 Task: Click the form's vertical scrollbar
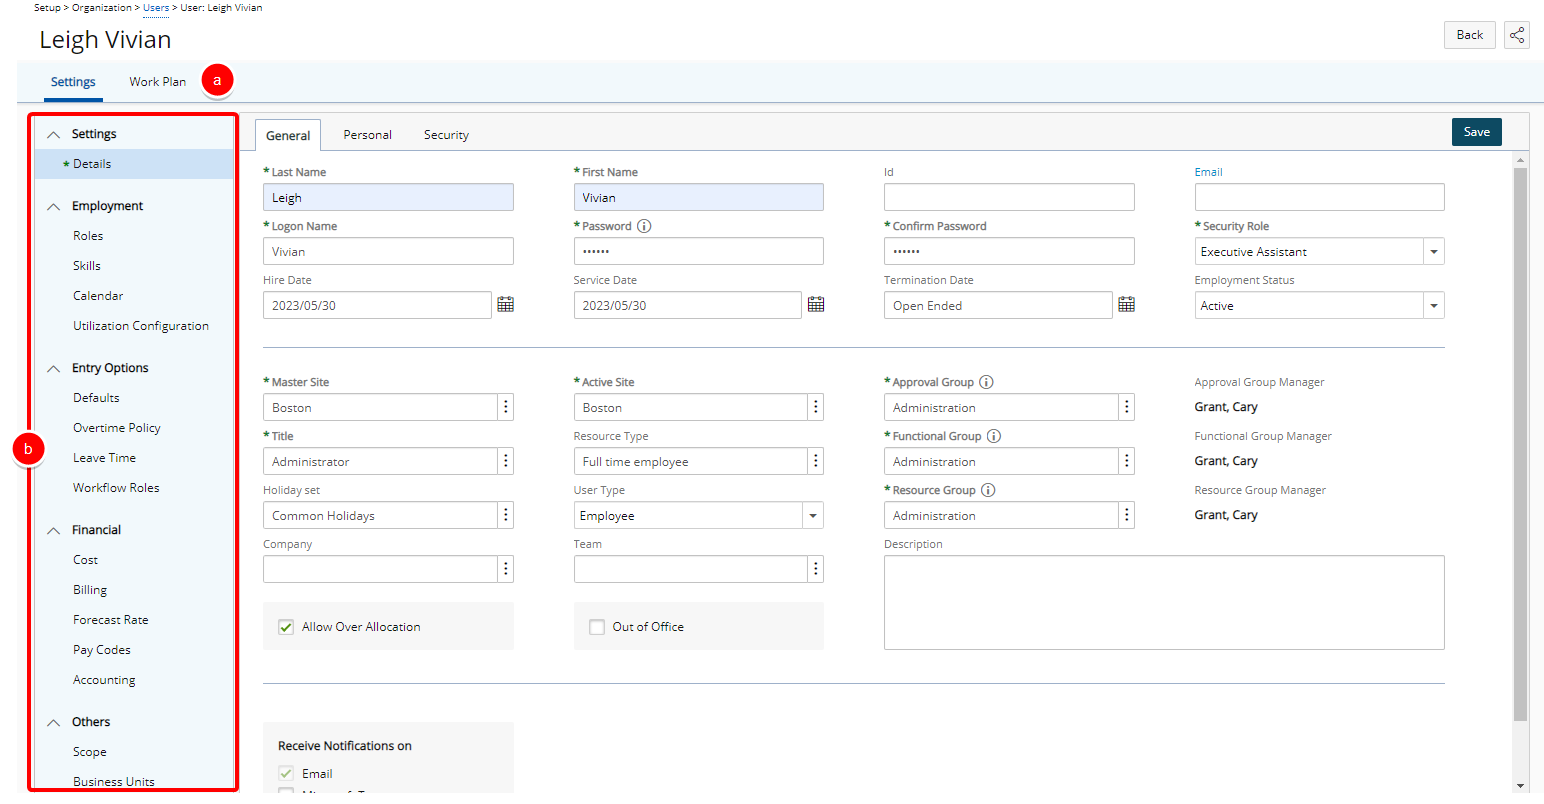1520,444
